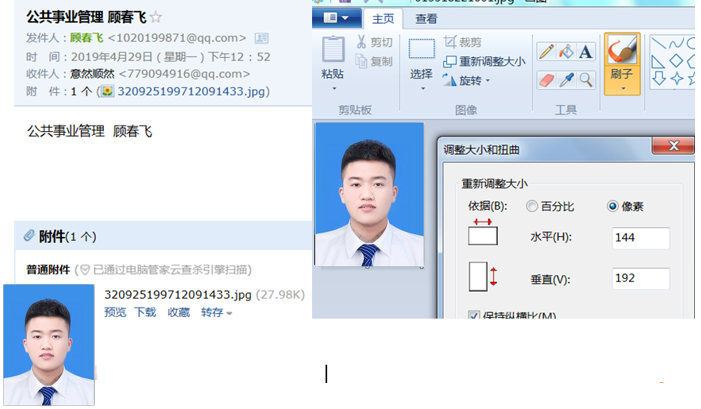Toggle the 保持纵横比 aspect ratio checkbox

(474, 316)
